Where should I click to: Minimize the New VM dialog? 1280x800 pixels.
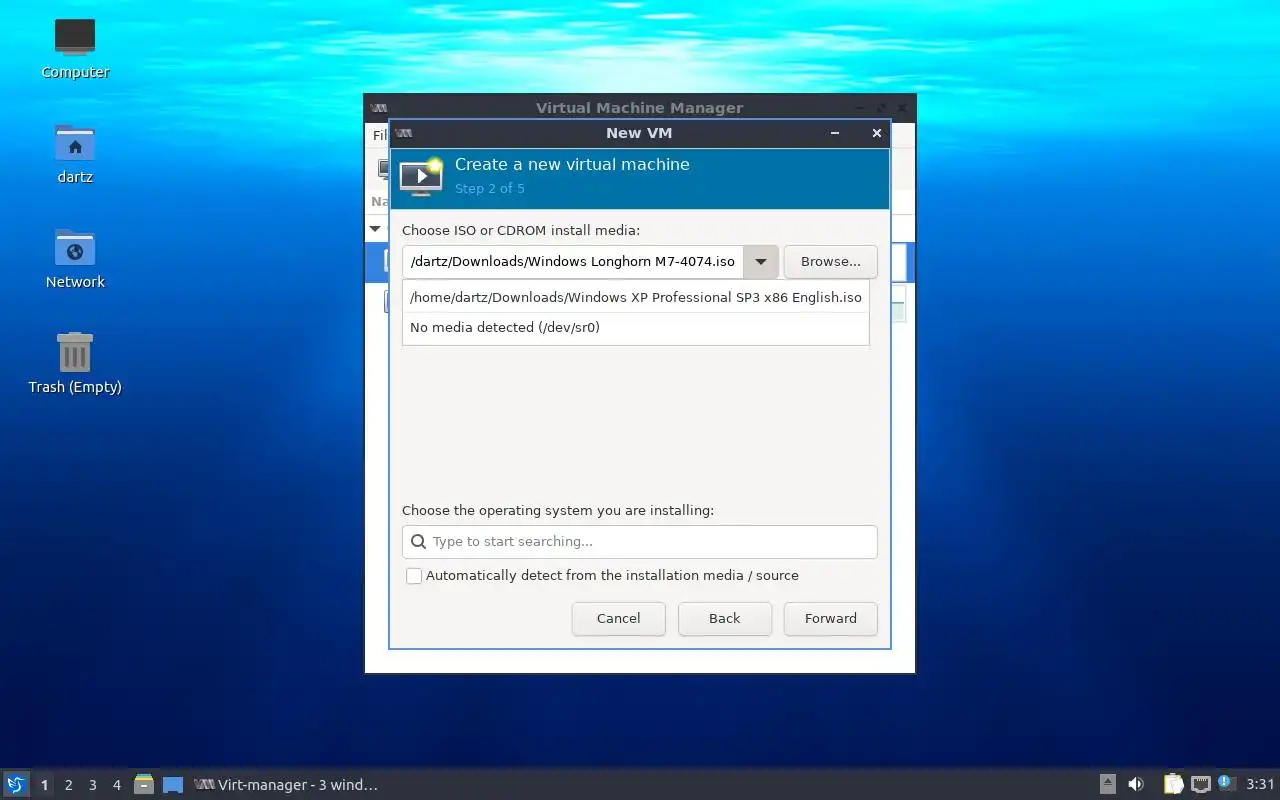coord(835,133)
